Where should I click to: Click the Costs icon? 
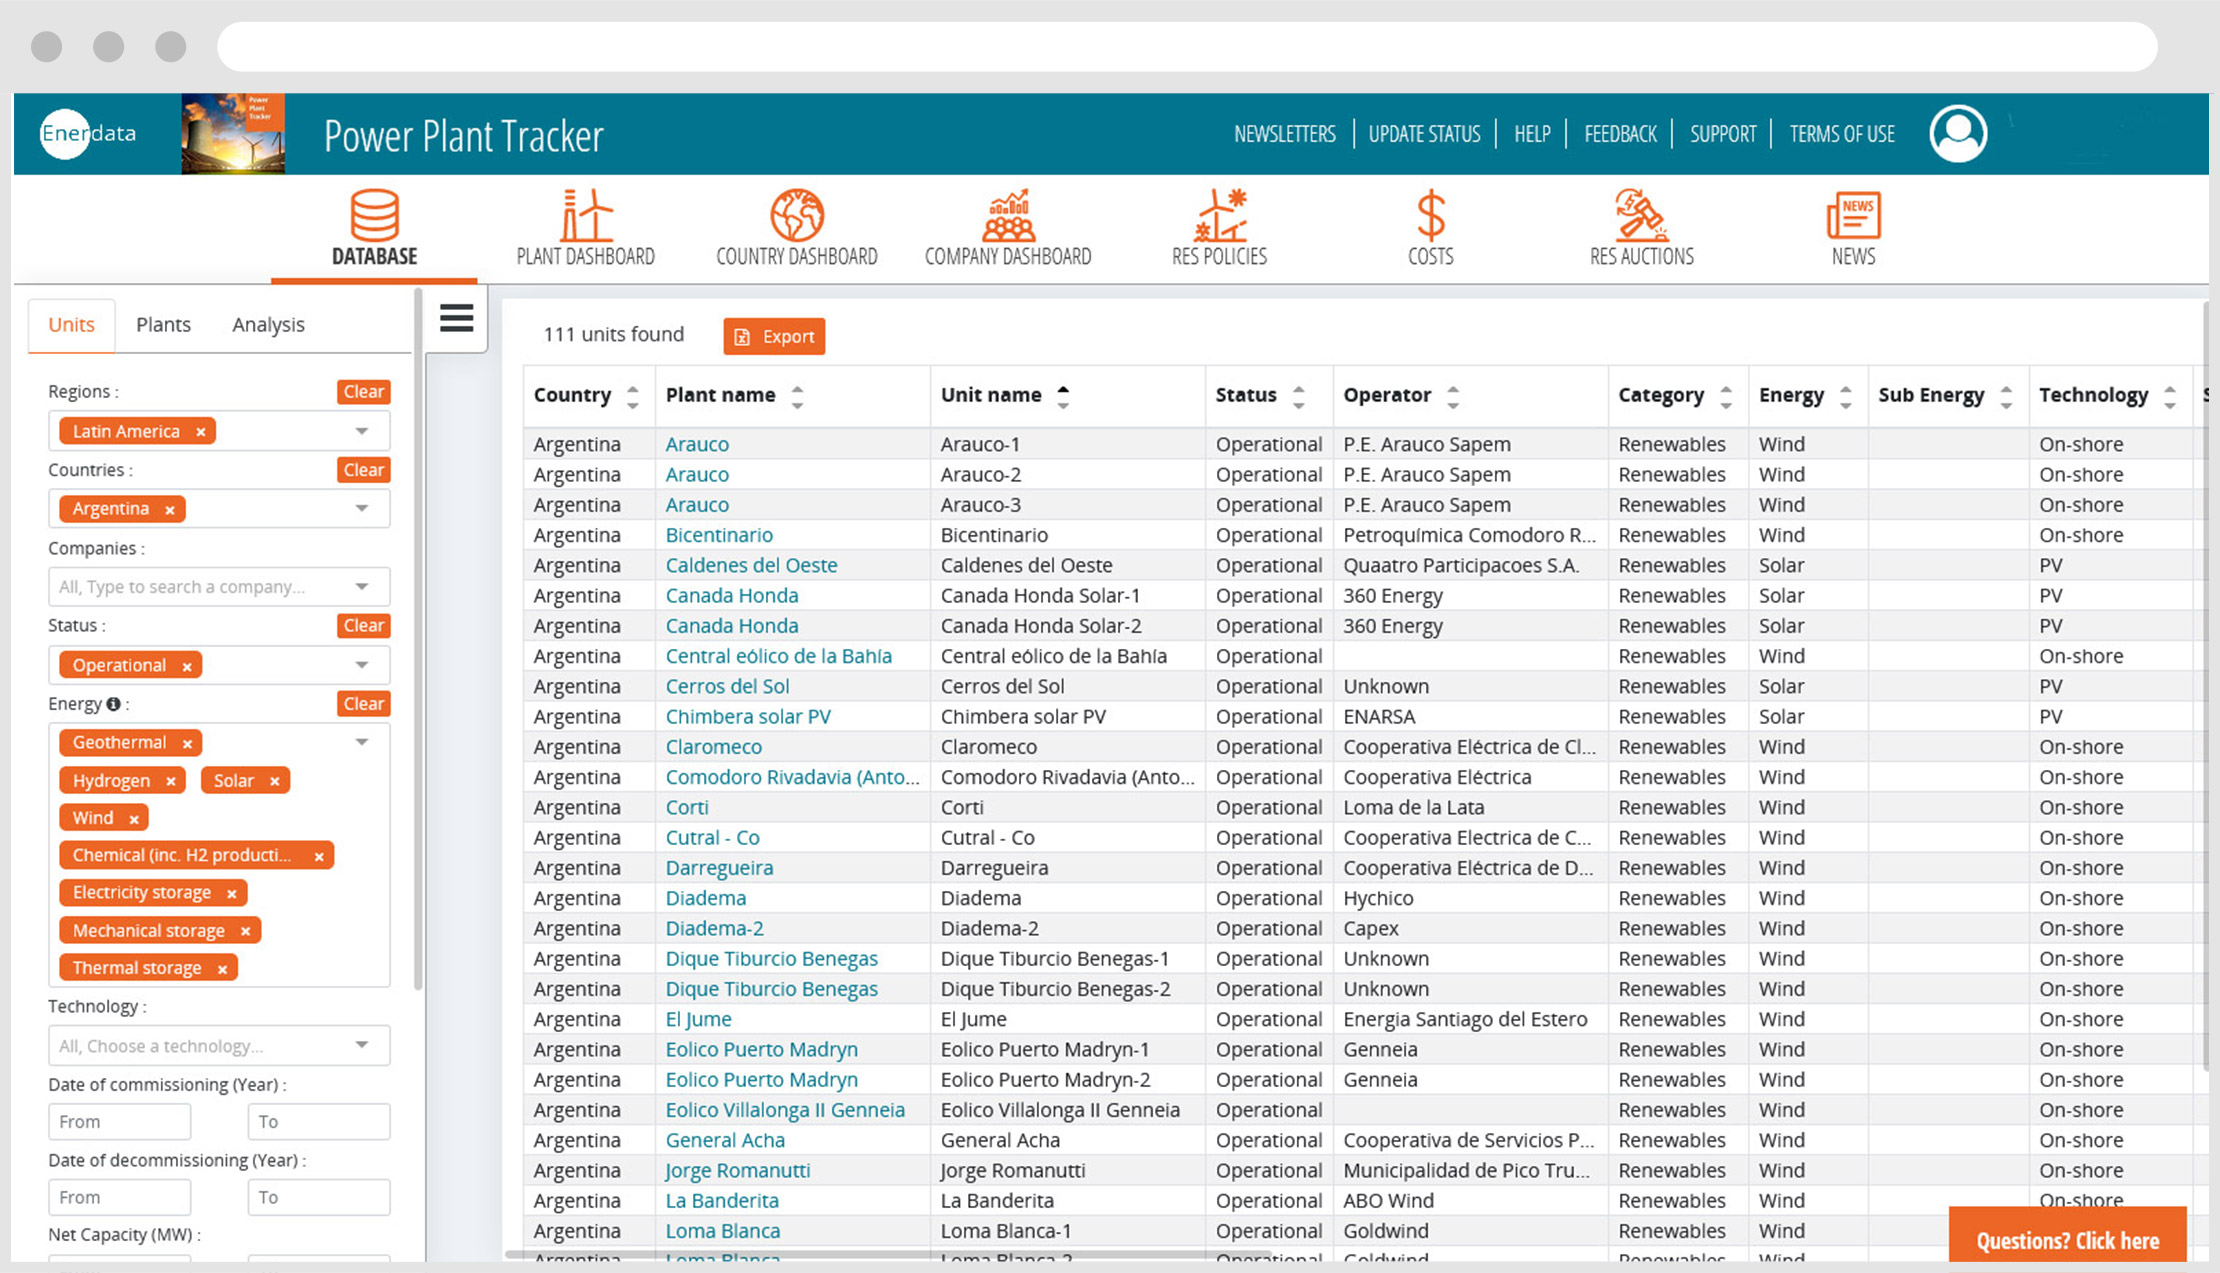click(1430, 227)
